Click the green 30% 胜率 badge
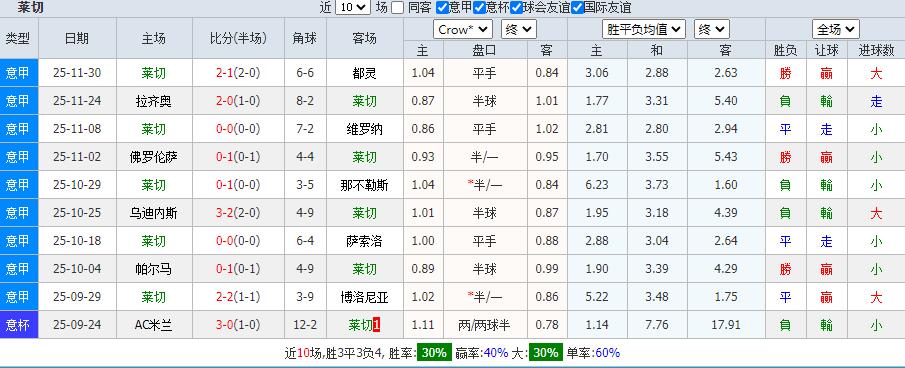The height and width of the screenshot is (368, 905). [434, 352]
